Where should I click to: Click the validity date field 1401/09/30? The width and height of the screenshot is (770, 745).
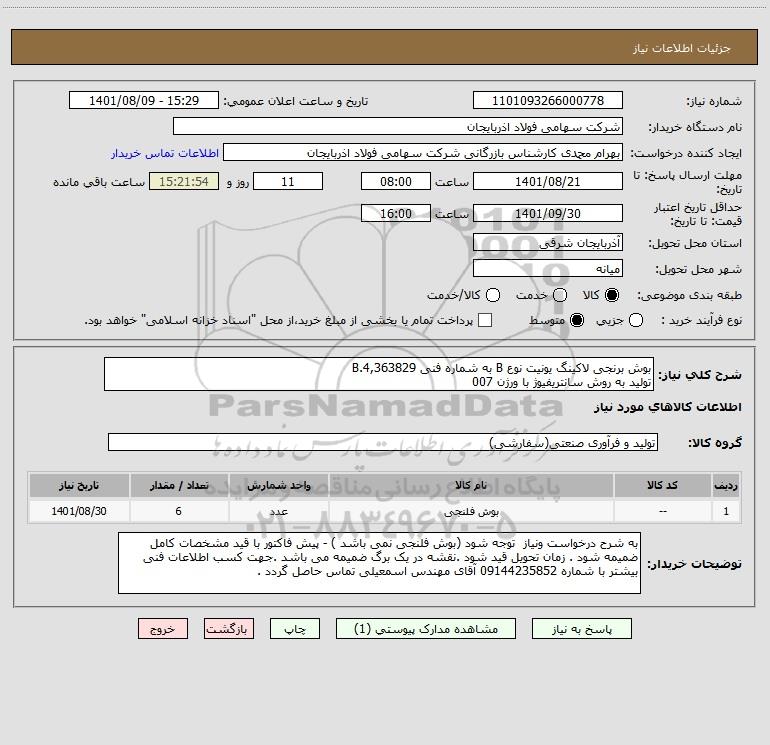(x=548, y=213)
